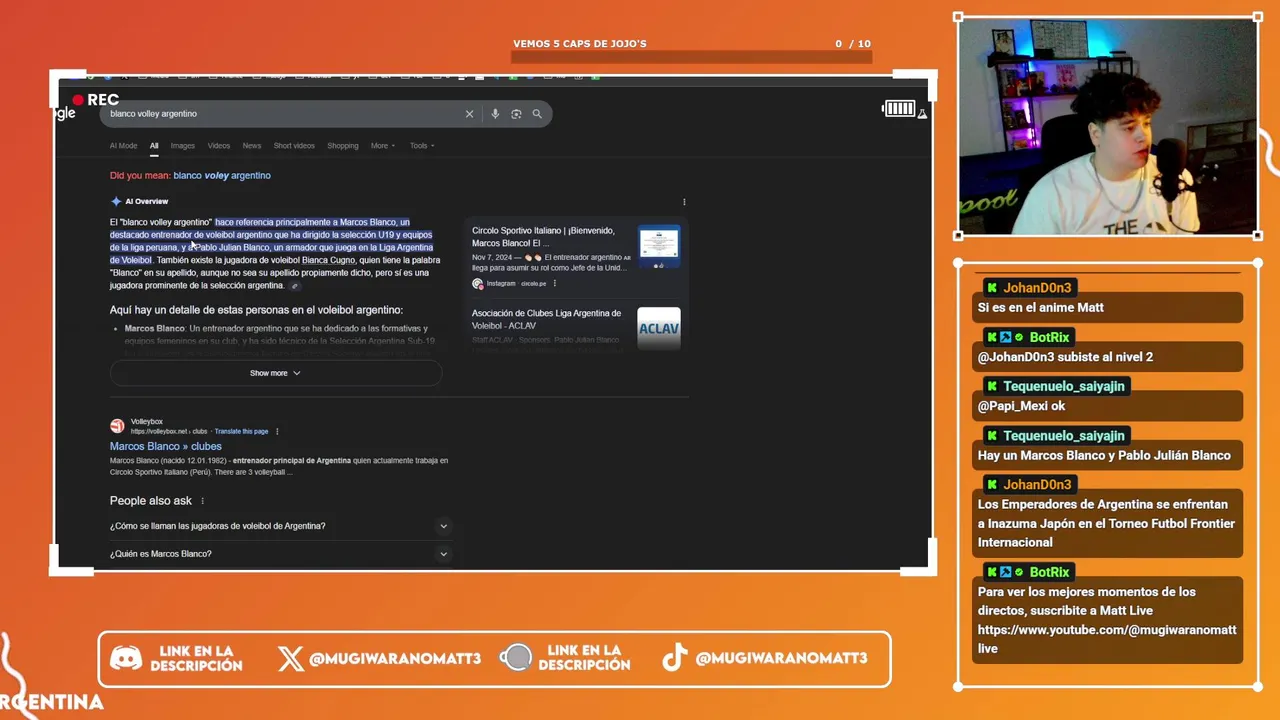Click the stream webcam feed
The image size is (1280, 720).
point(1108,127)
